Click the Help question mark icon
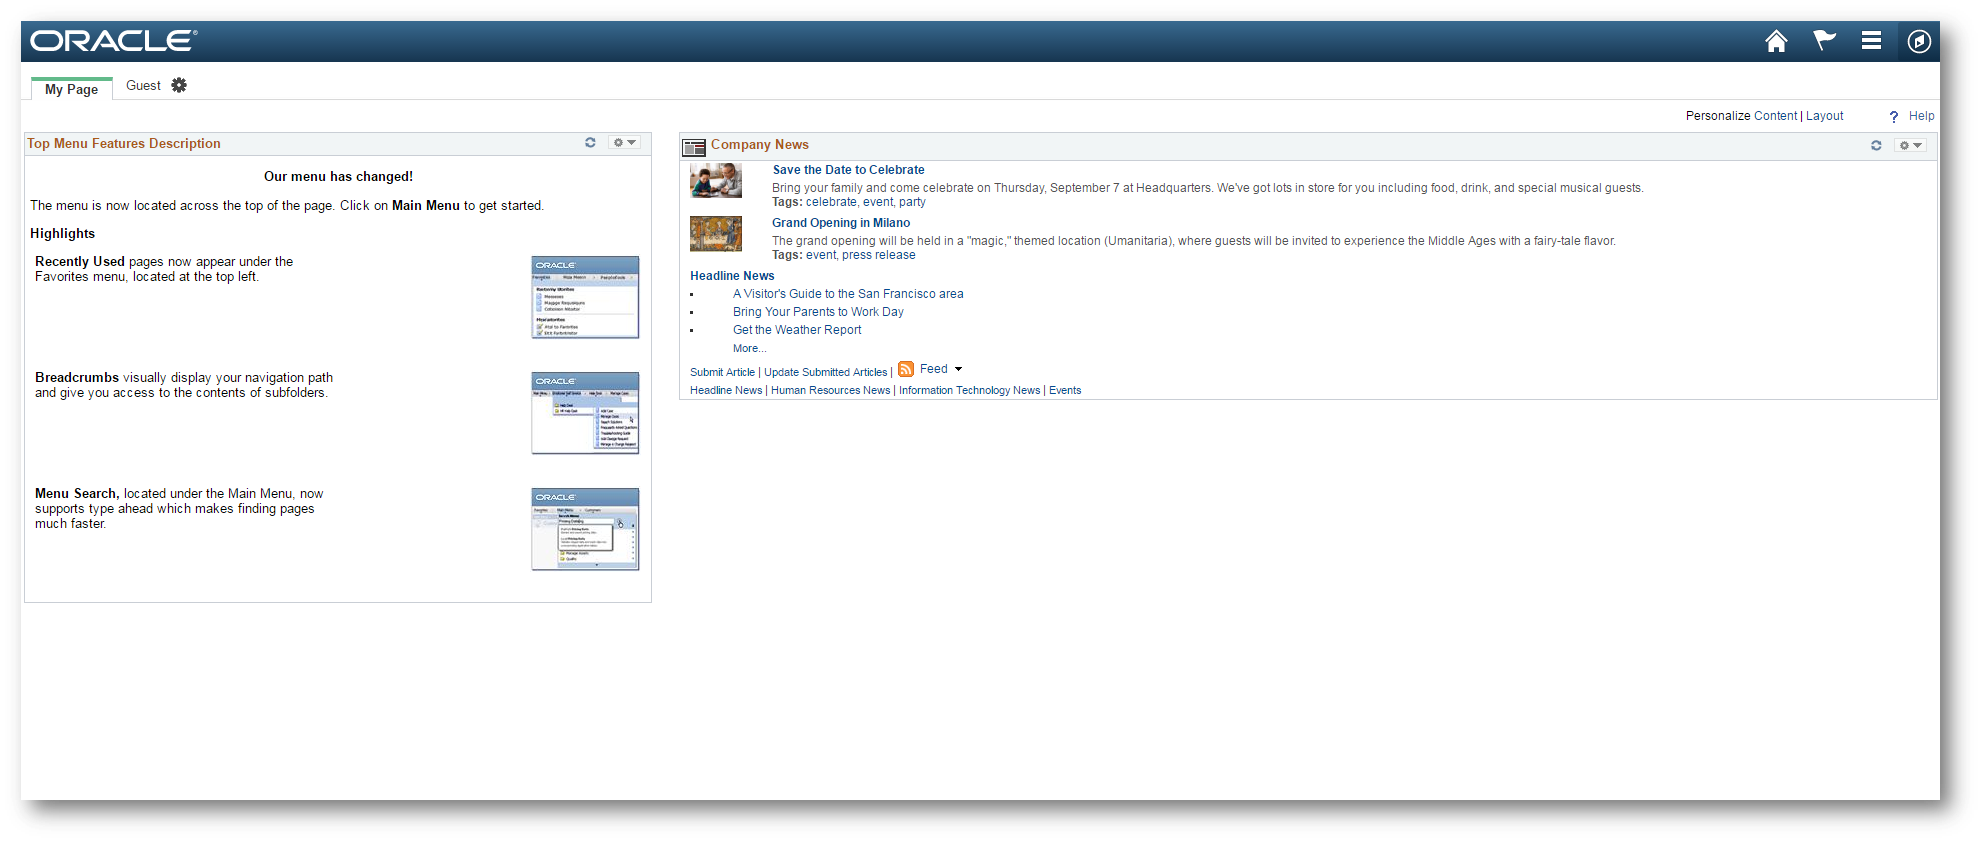The width and height of the screenshot is (1982, 842). click(x=1893, y=117)
